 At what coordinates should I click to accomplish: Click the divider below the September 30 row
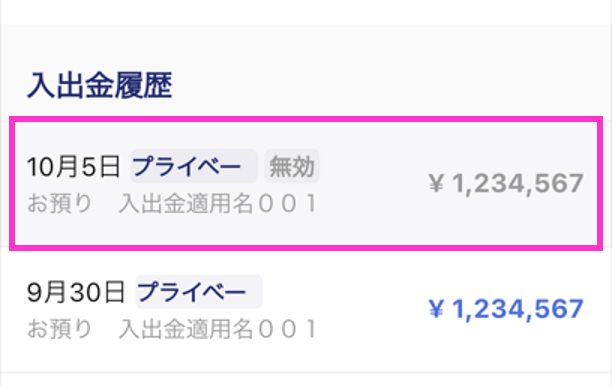pyautogui.click(x=306, y=373)
